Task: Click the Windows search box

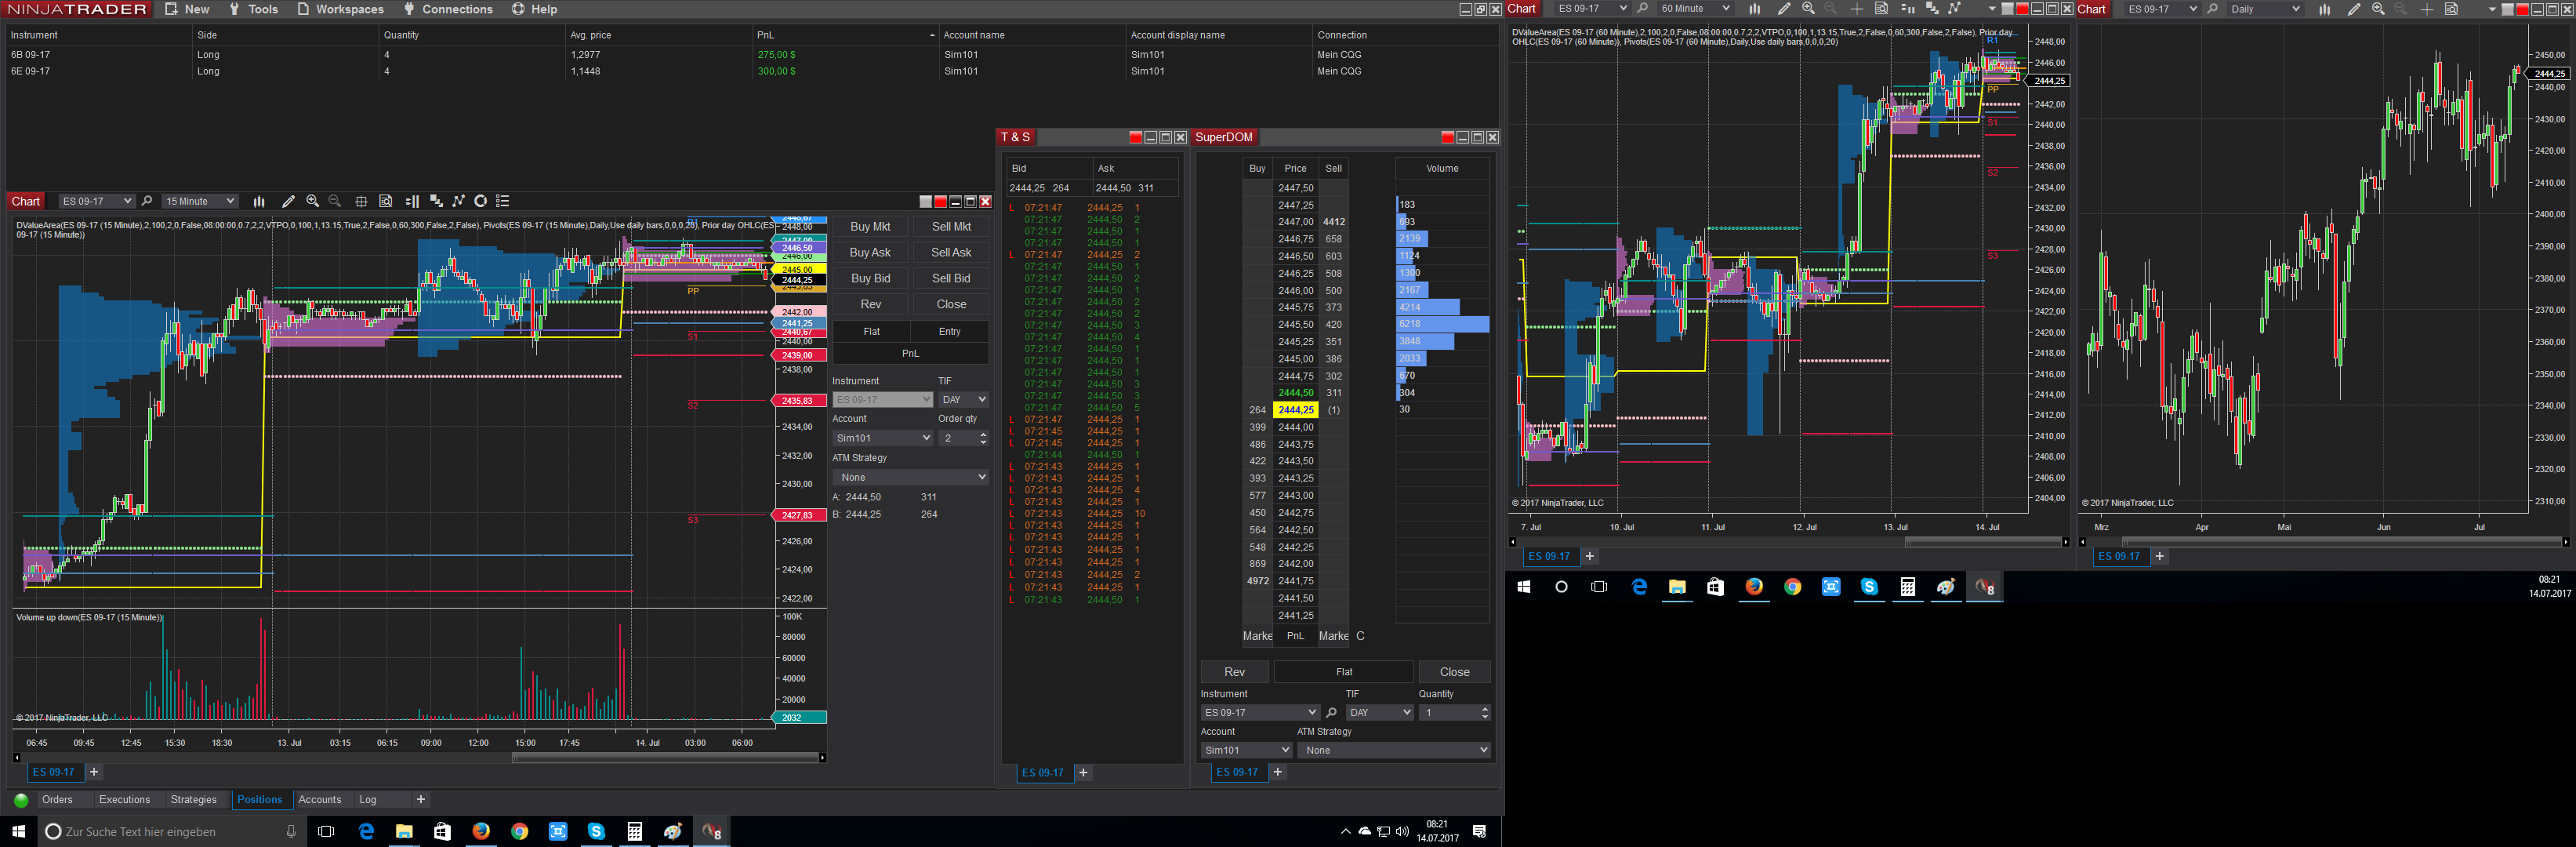Action: click(x=171, y=832)
